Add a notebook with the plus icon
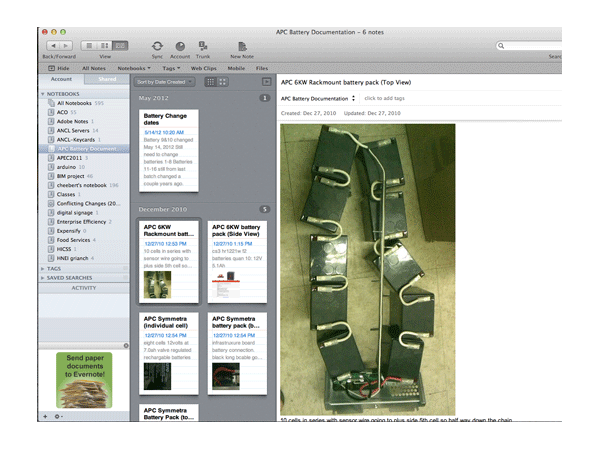Viewport: 600px width, 450px height. point(45,416)
